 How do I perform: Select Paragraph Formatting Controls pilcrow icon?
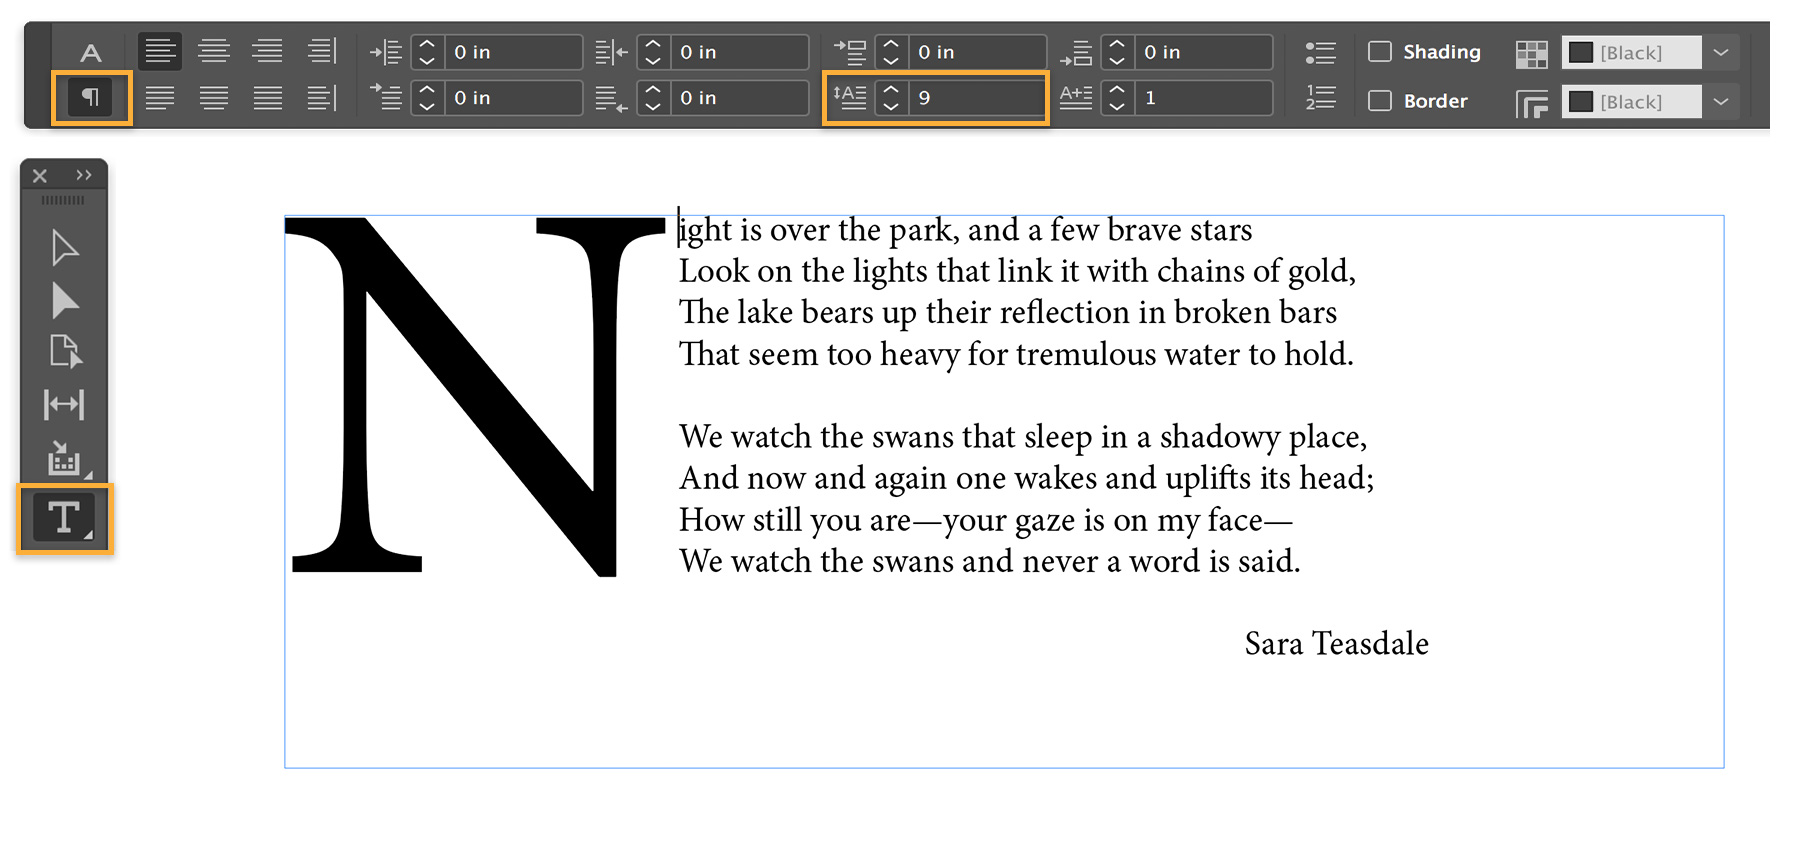(x=91, y=97)
